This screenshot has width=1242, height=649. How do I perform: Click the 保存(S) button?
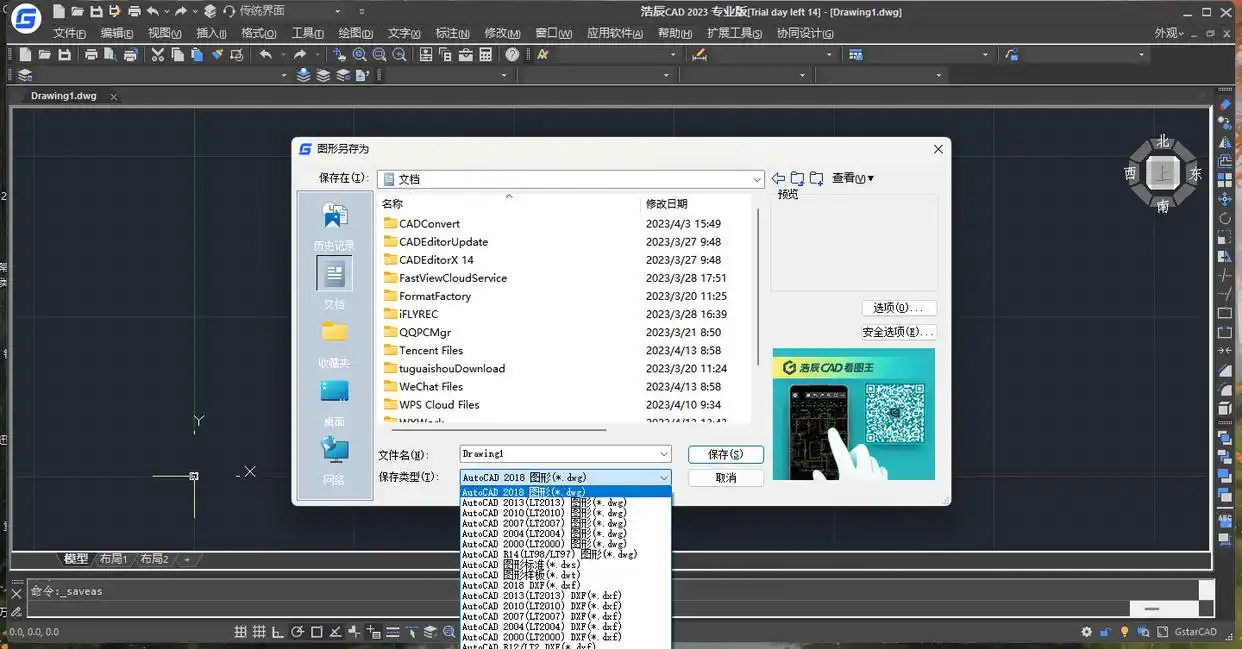click(726, 454)
